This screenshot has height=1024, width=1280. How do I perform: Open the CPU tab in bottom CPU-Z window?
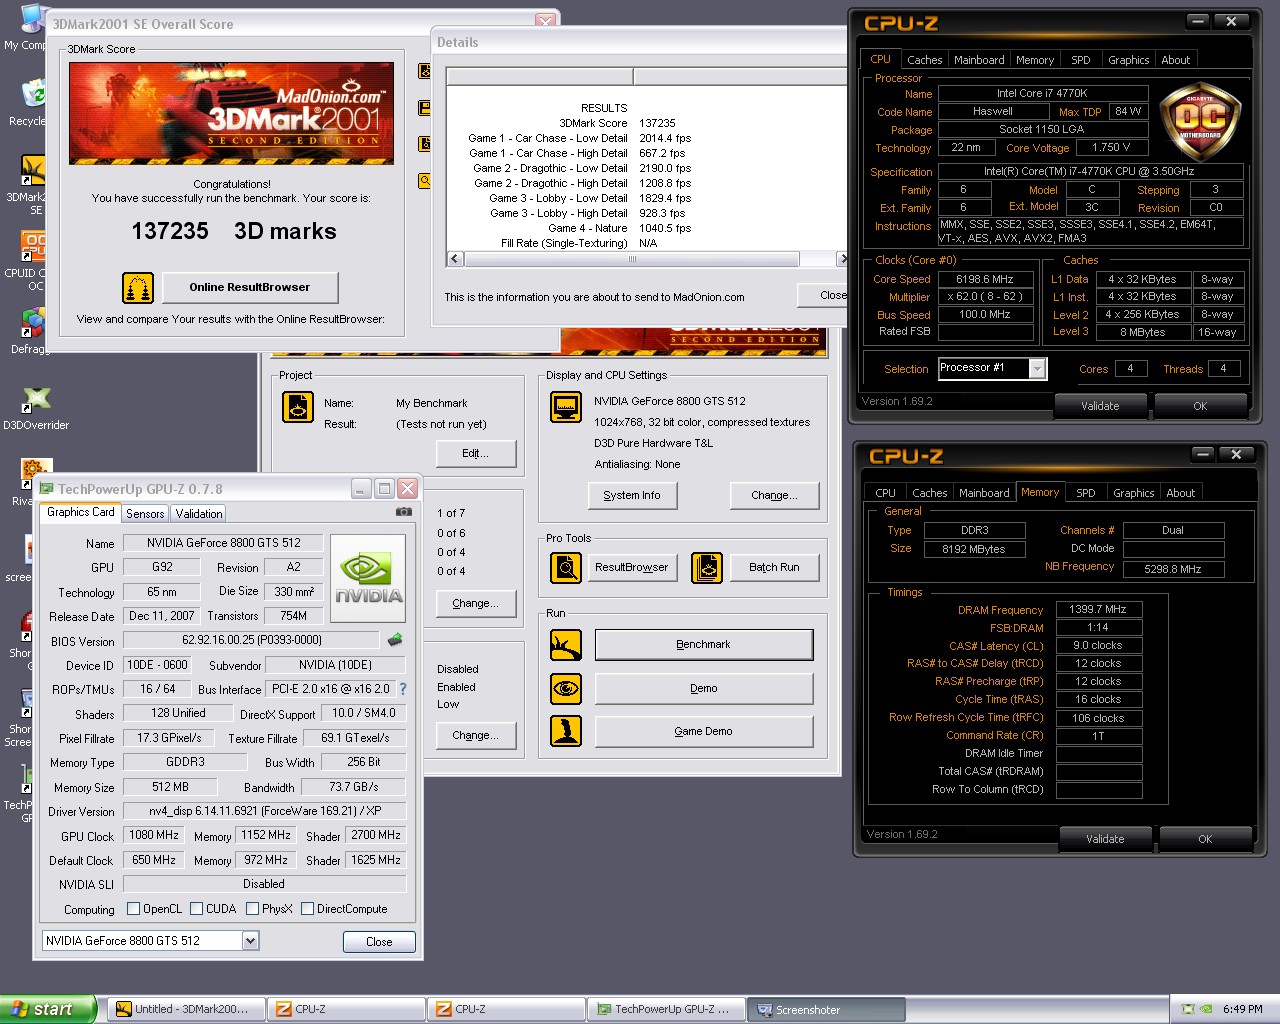coord(885,493)
